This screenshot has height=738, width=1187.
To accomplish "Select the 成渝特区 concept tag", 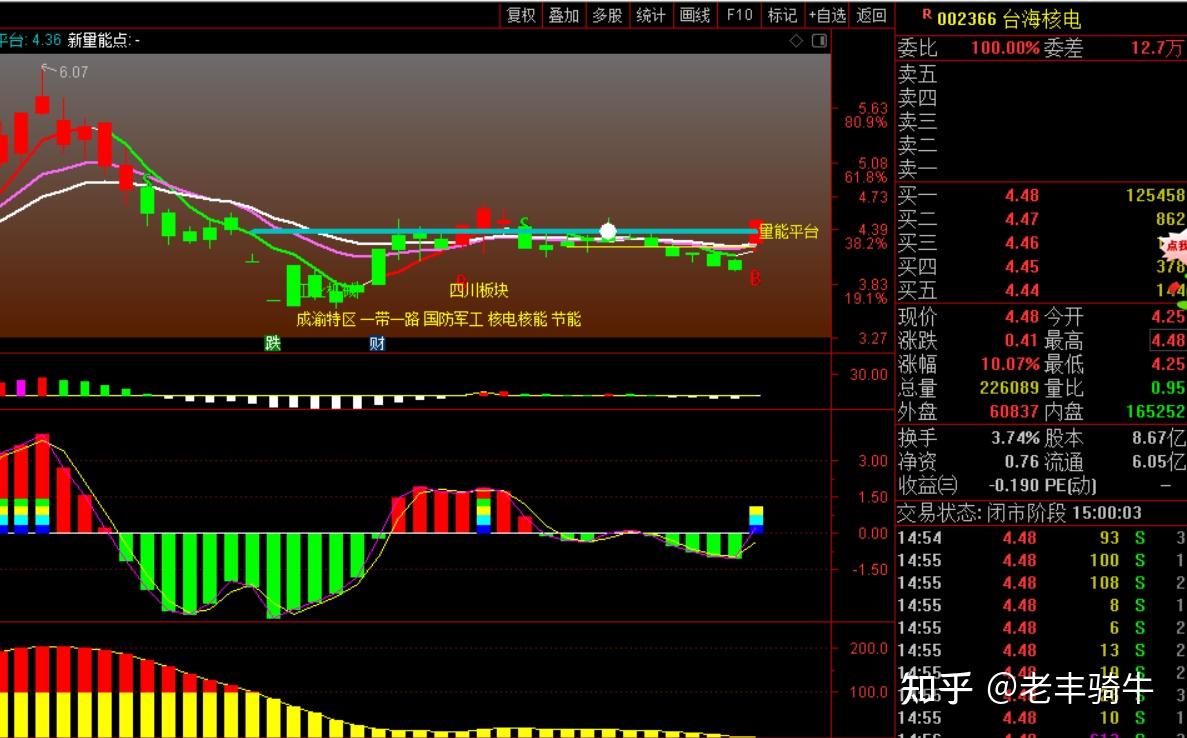I will 326,319.
